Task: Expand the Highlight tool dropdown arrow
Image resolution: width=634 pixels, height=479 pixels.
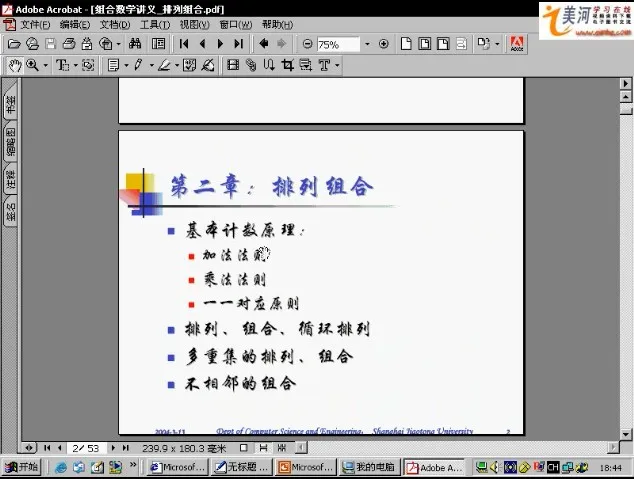Action: pos(177,65)
